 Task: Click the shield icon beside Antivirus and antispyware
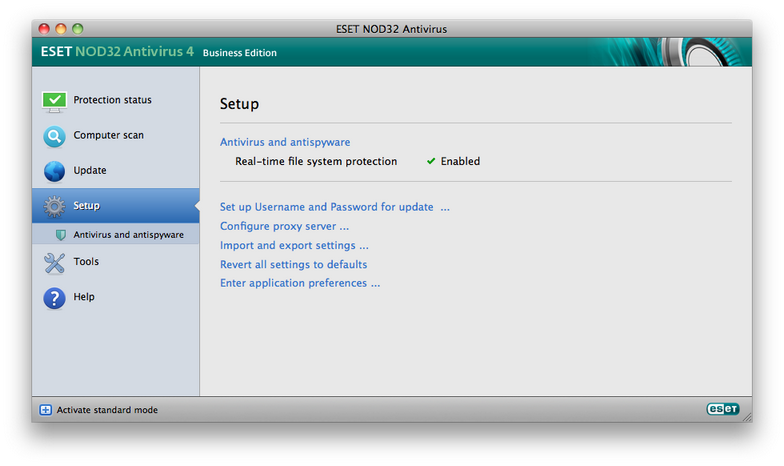click(x=61, y=235)
